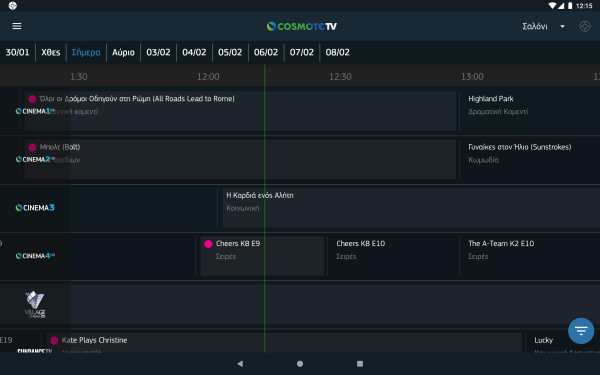Viewport: 600px width, 375px height.
Task: Open the Village Cinema channel logo
Action: click(35, 304)
